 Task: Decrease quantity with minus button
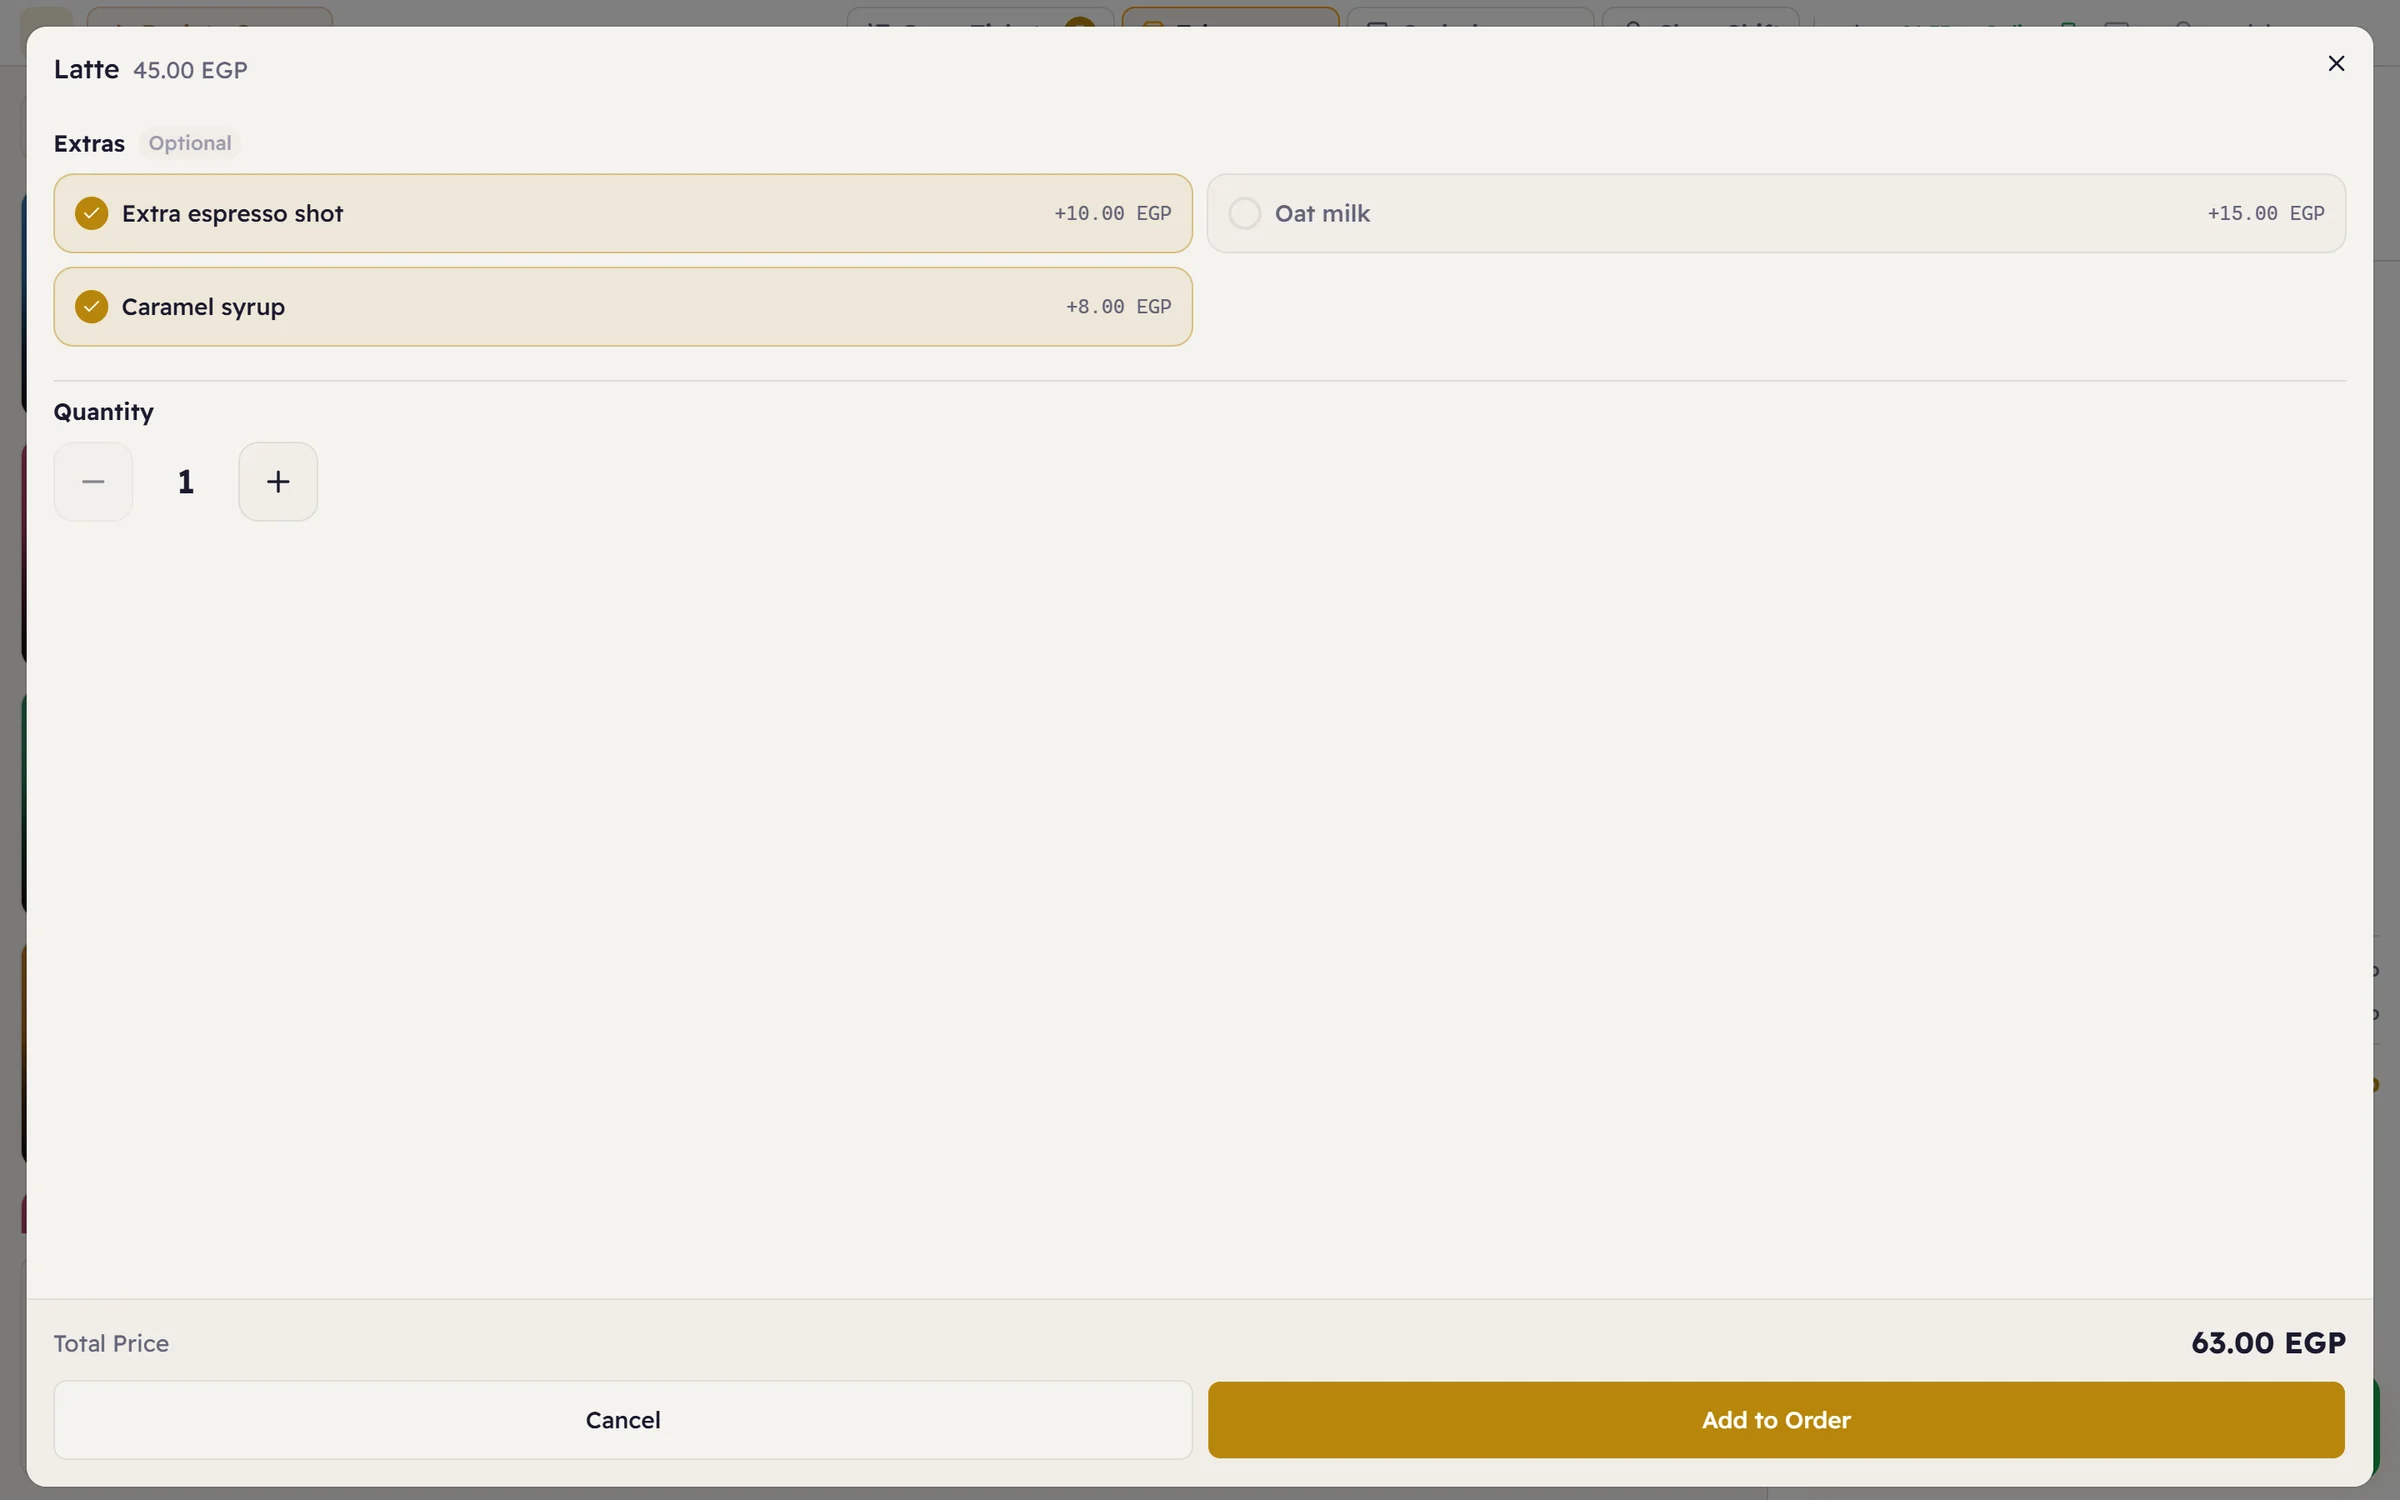pyautogui.click(x=93, y=482)
